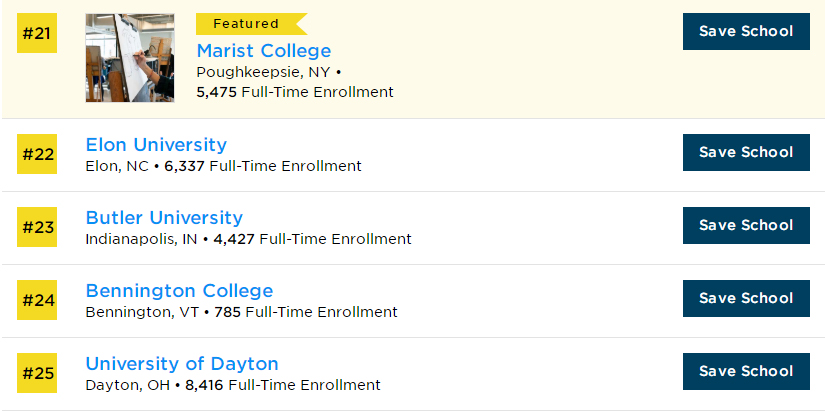Click Elon's 6,337 Full-Time Enrollment text
This screenshot has width=827, height=413.
[262, 166]
